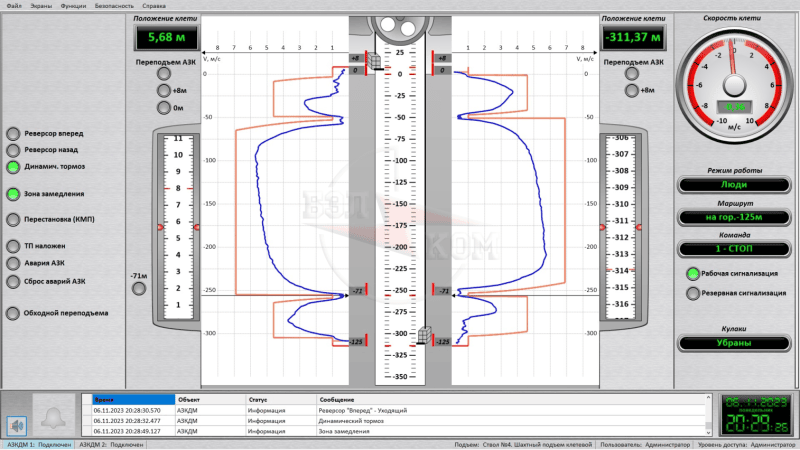Click the right cage cube icon near -125

pyautogui.click(x=424, y=335)
